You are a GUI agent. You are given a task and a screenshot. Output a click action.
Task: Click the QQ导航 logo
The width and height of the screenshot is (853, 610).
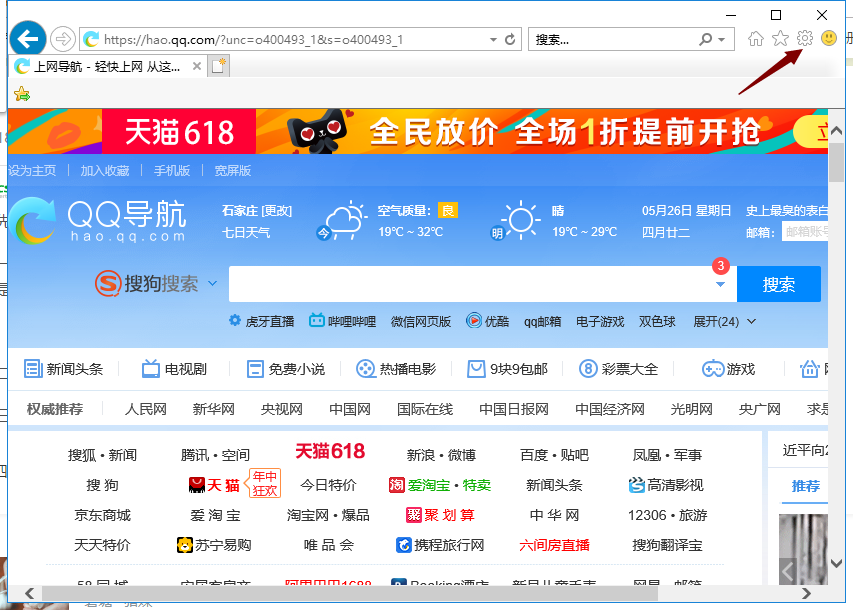tap(99, 220)
